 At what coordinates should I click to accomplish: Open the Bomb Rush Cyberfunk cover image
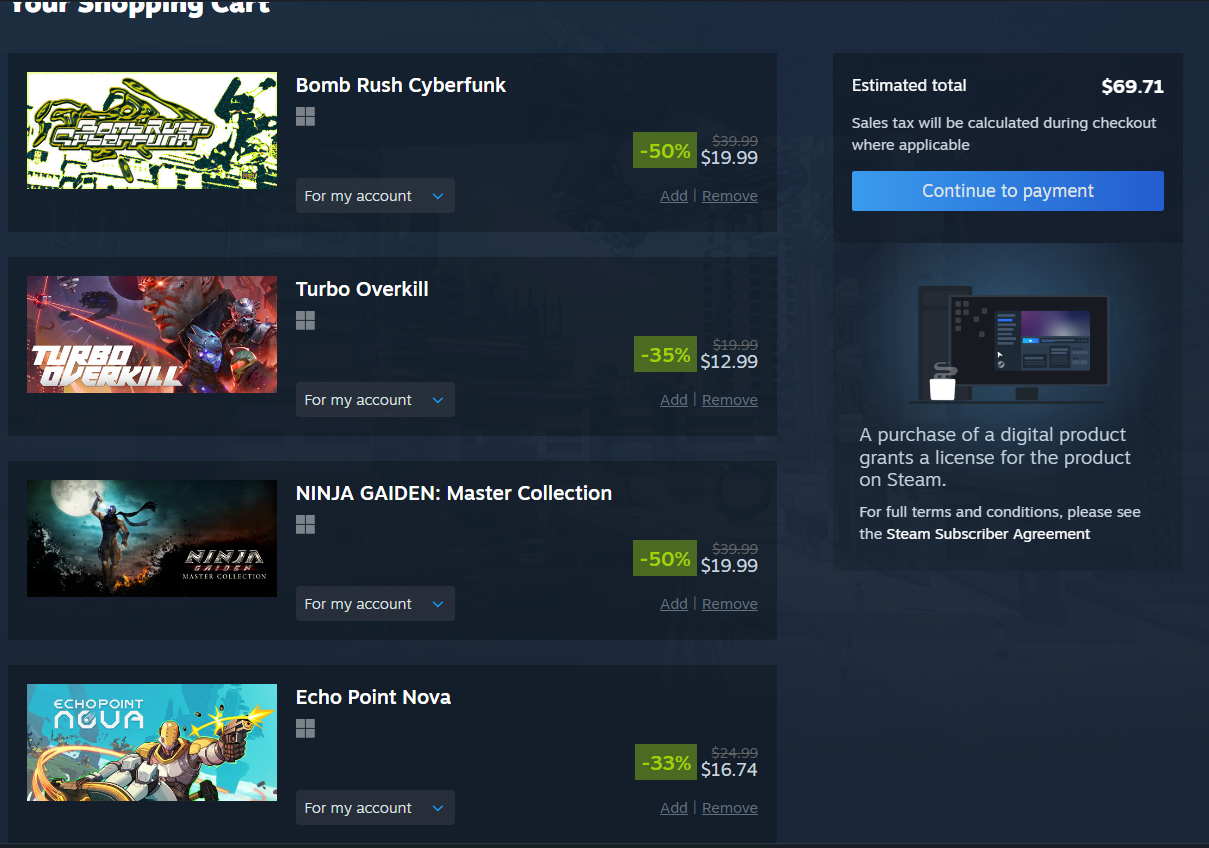tap(152, 130)
